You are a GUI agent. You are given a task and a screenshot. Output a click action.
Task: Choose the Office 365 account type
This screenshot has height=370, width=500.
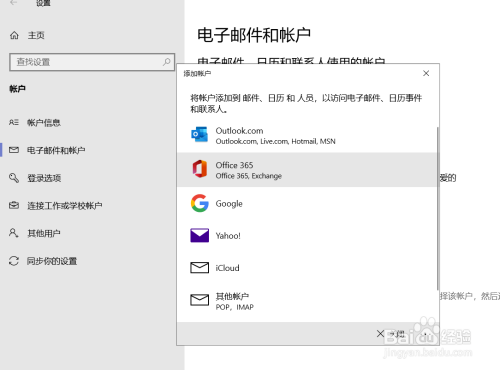tap(307, 170)
